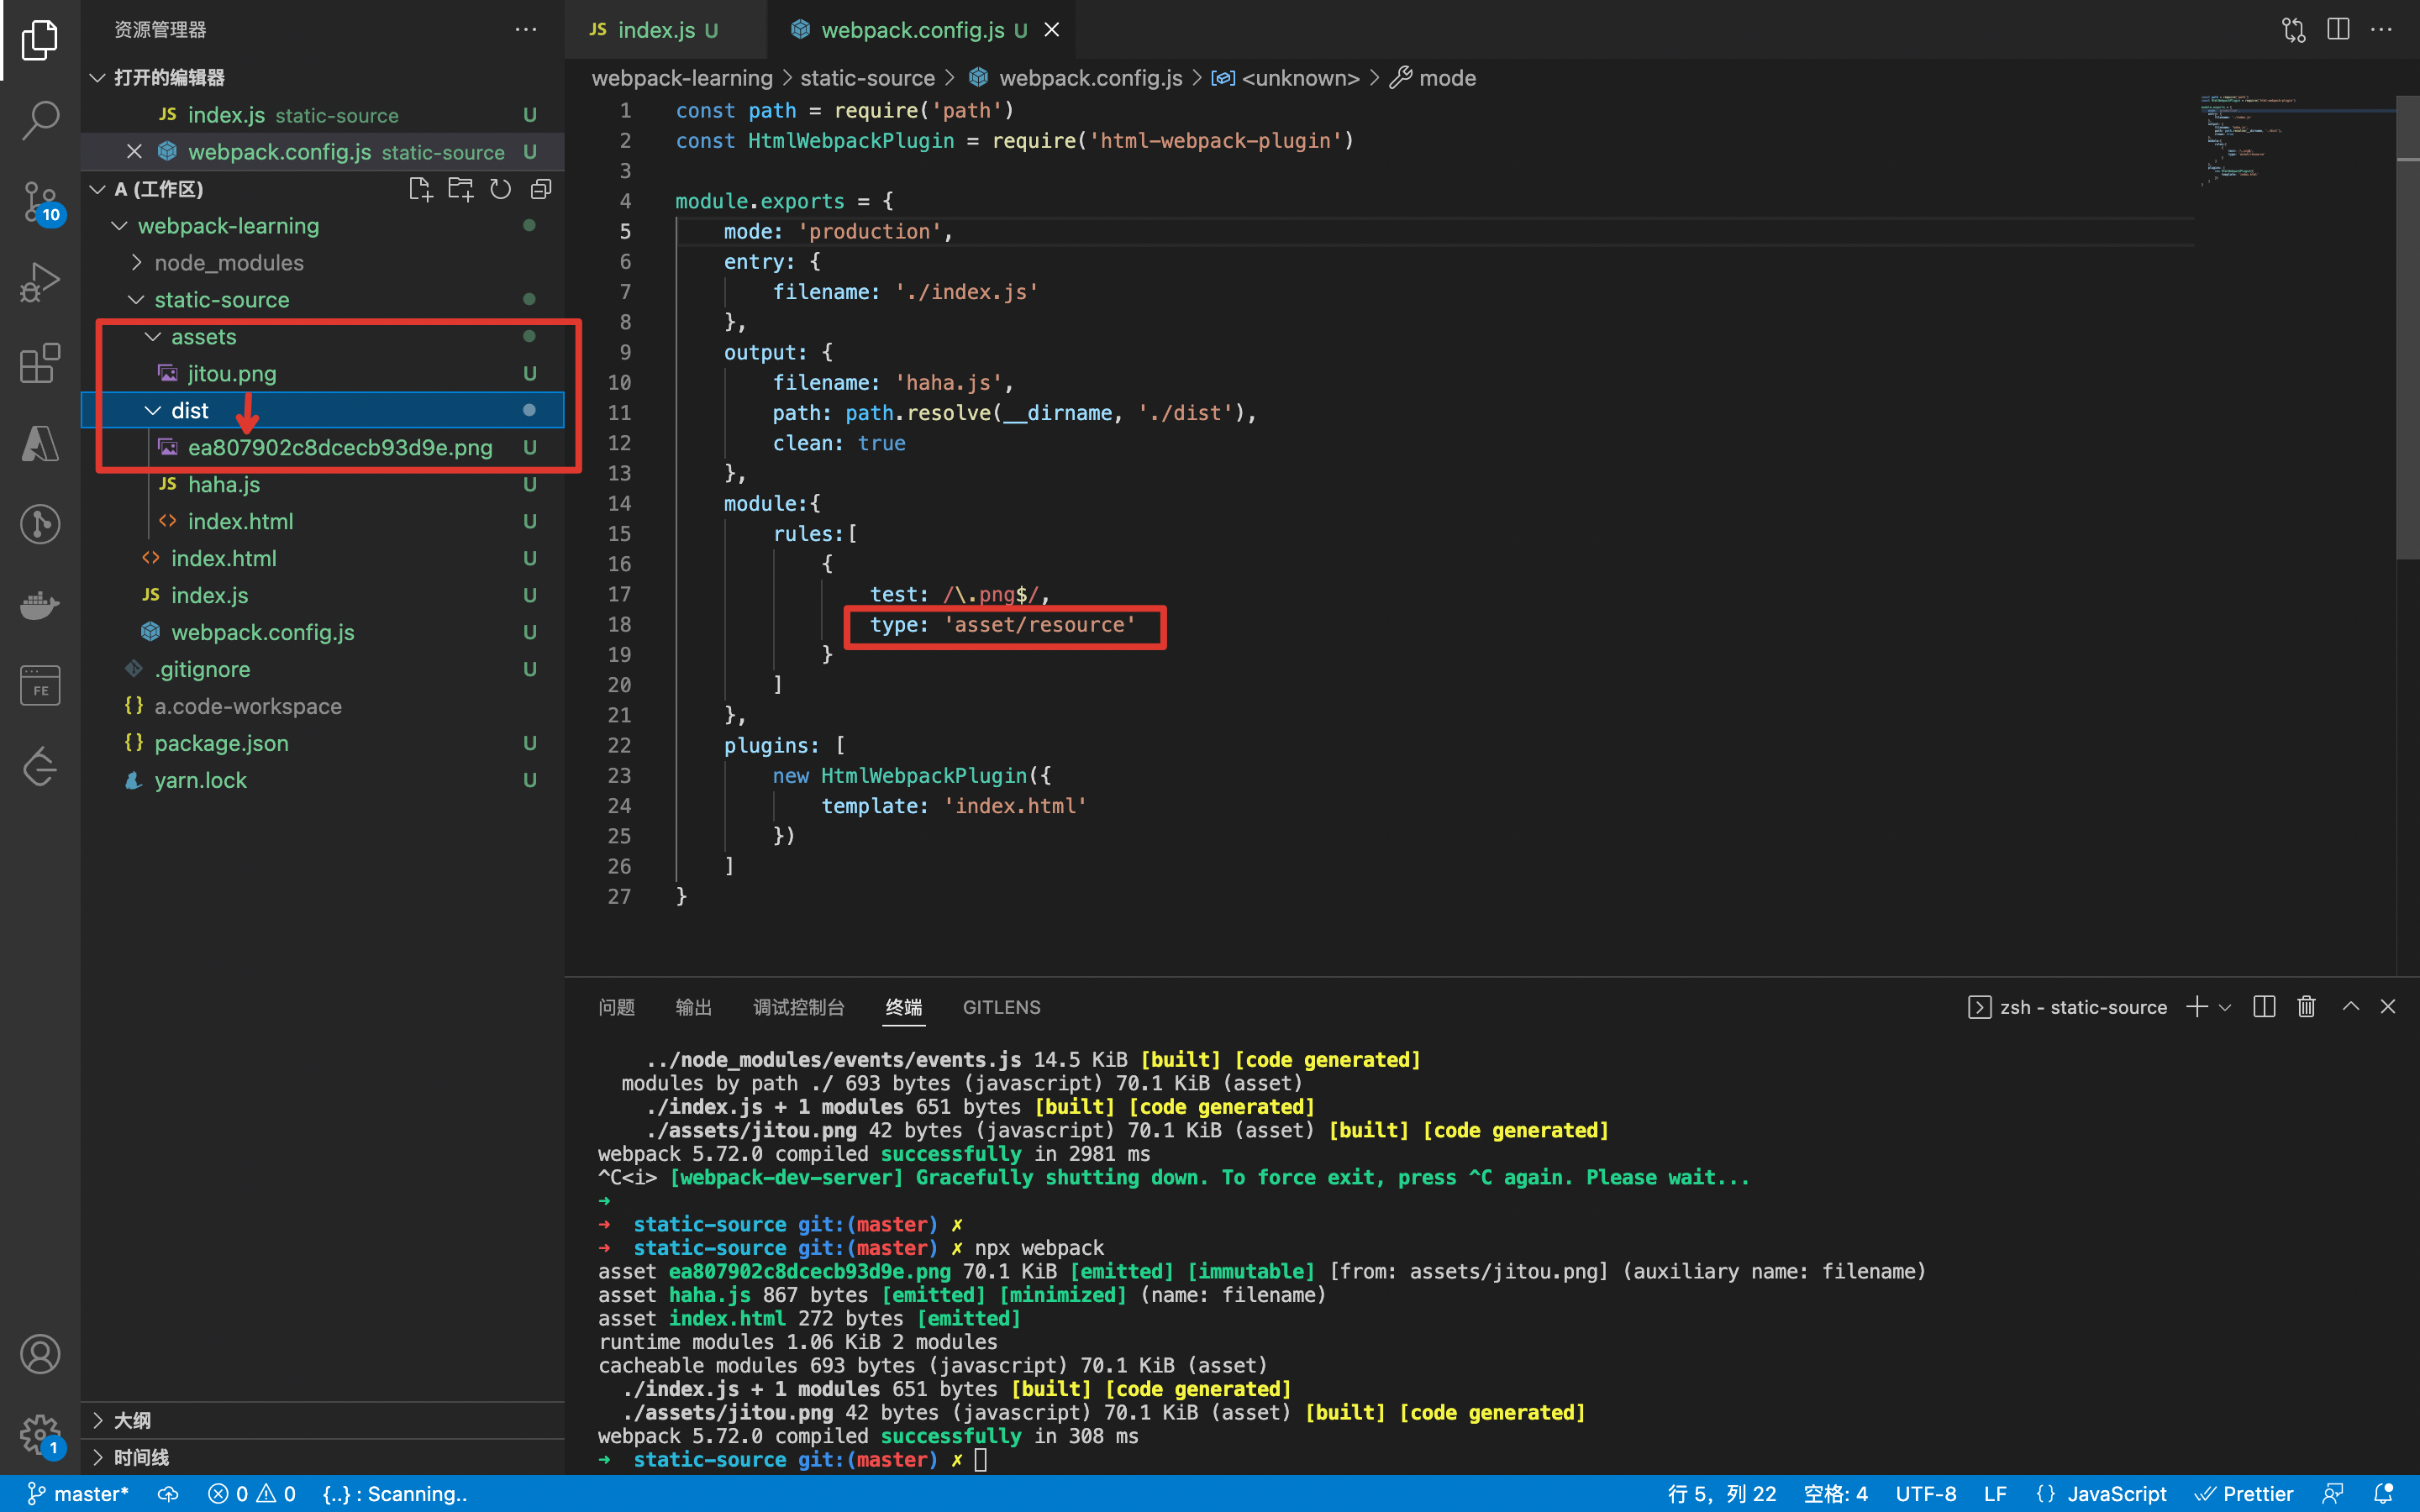Split the editor right icon
Viewport: 2420px width, 1512px height.
point(2338,29)
